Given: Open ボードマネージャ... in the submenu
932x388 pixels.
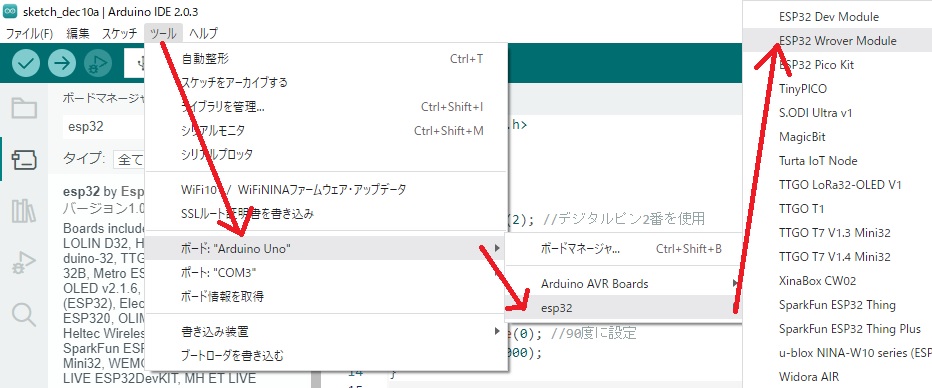Looking at the screenshot, I should click(x=624, y=249).
